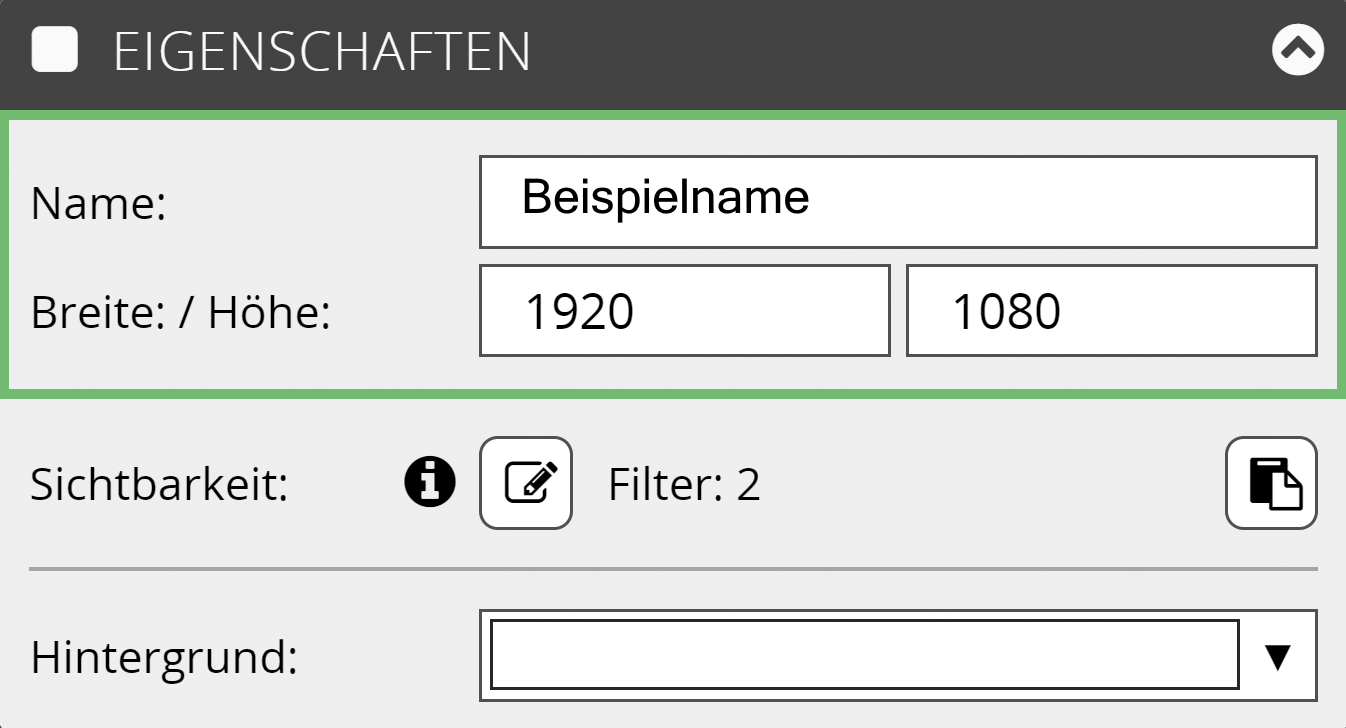The image size is (1346, 728).
Task: Click the 'Breite: / Höhe:' label
Action: tap(180, 313)
